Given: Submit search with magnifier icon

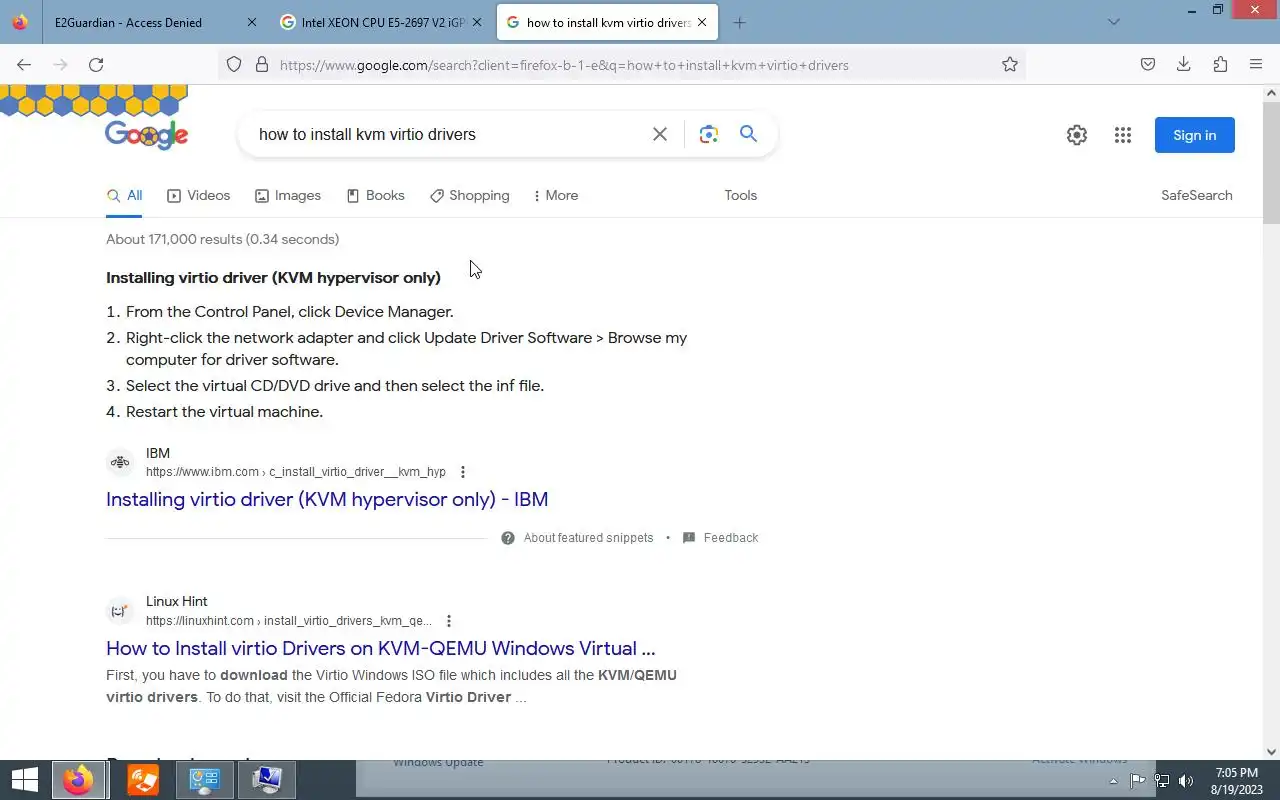Looking at the screenshot, I should 748,134.
